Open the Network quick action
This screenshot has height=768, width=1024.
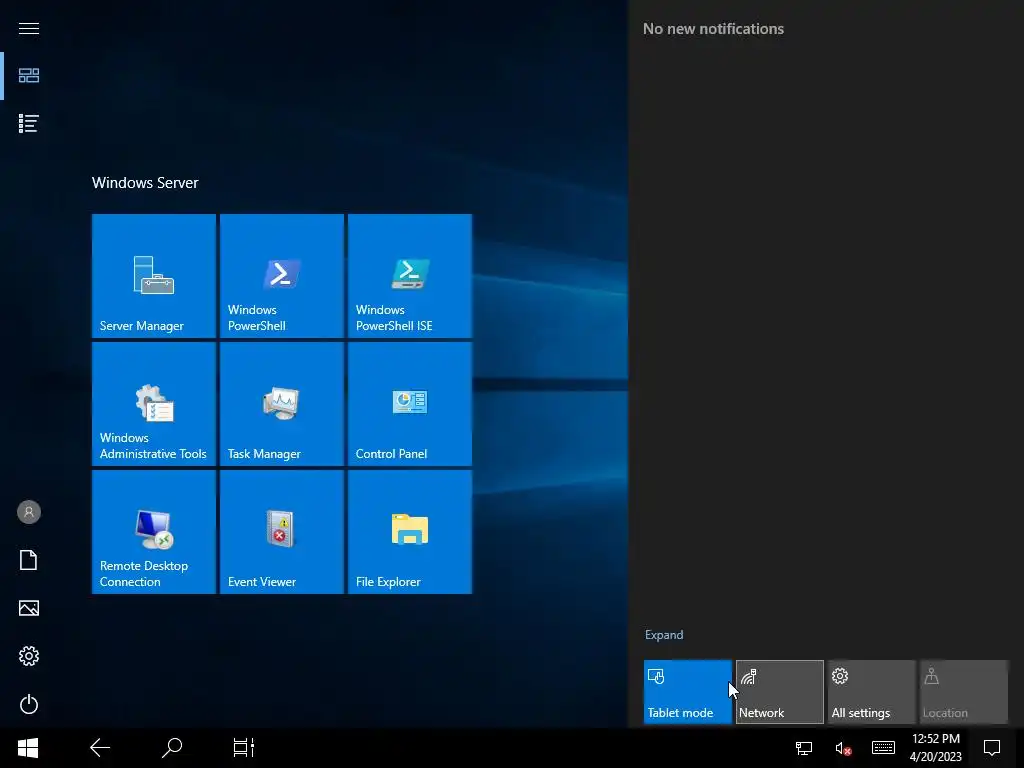[780, 692]
